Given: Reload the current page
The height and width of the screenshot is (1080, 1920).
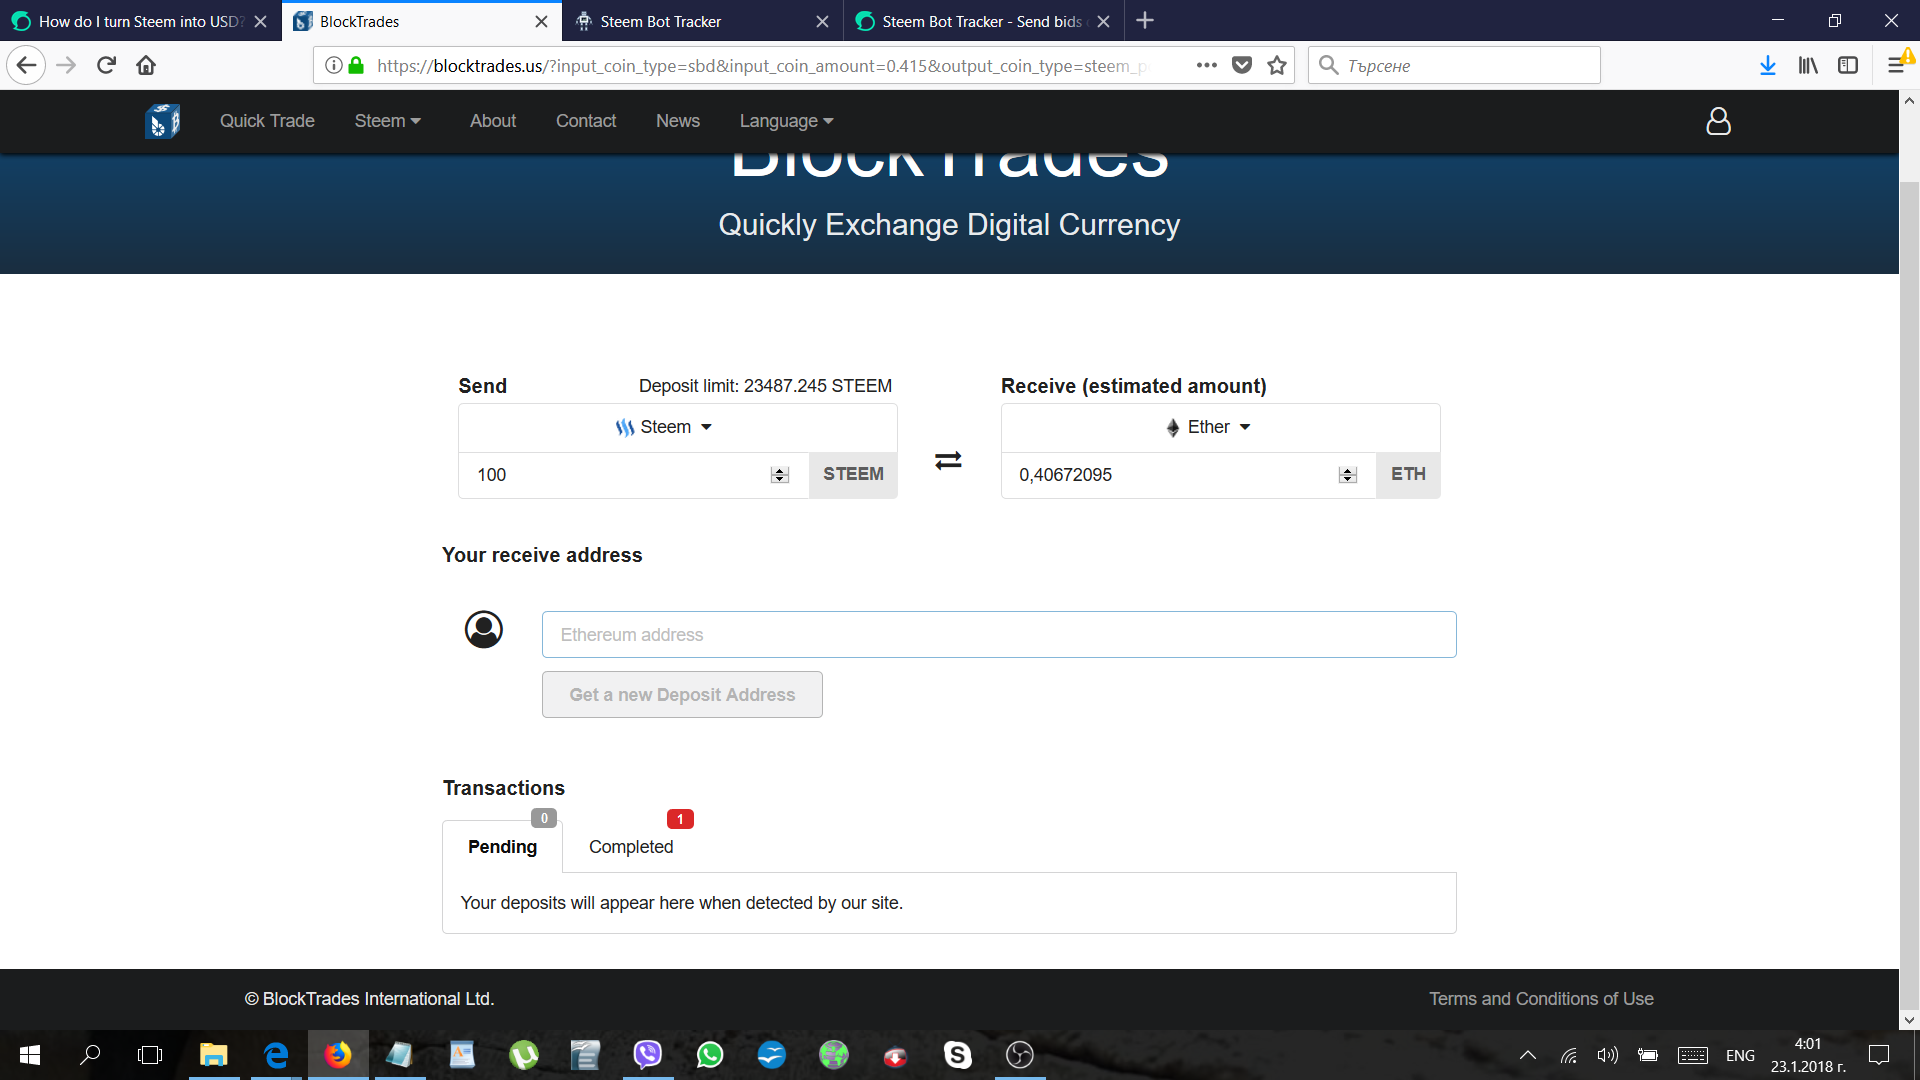Looking at the screenshot, I should [106, 66].
